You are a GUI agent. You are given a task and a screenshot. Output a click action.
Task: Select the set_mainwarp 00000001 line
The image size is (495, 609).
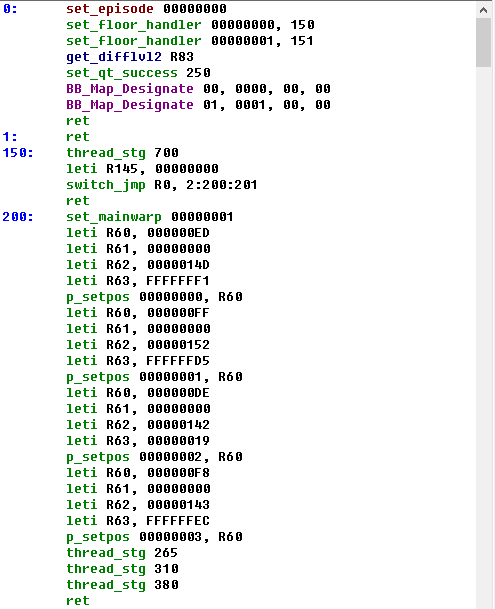coord(150,217)
